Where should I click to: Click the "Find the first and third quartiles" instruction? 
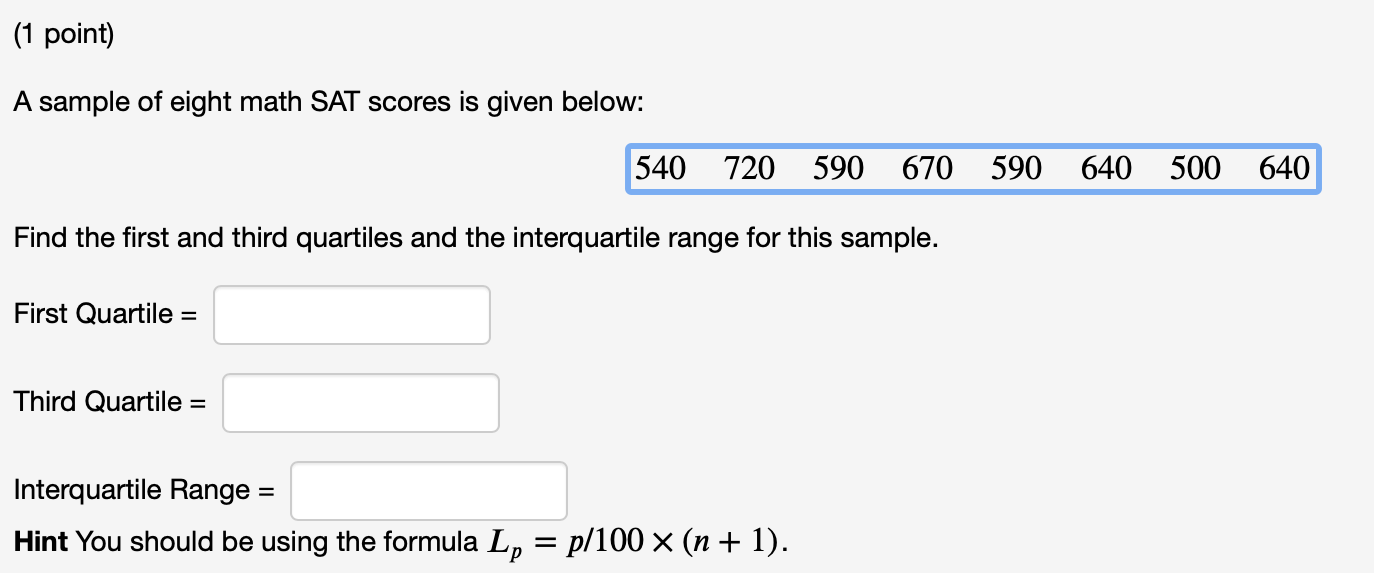pyautogui.click(x=476, y=240)
